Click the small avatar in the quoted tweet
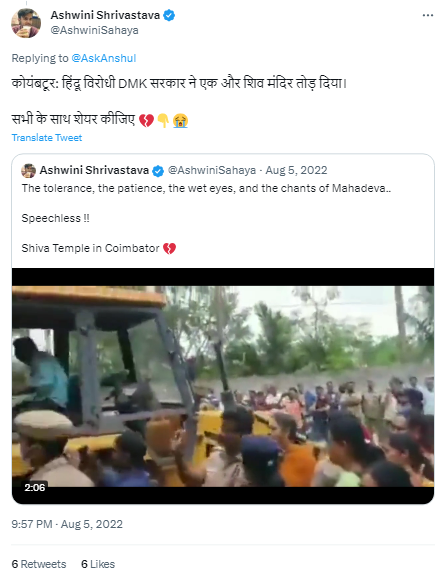The width and height of the screenshot is (444, 573). [x=28, y=170]
